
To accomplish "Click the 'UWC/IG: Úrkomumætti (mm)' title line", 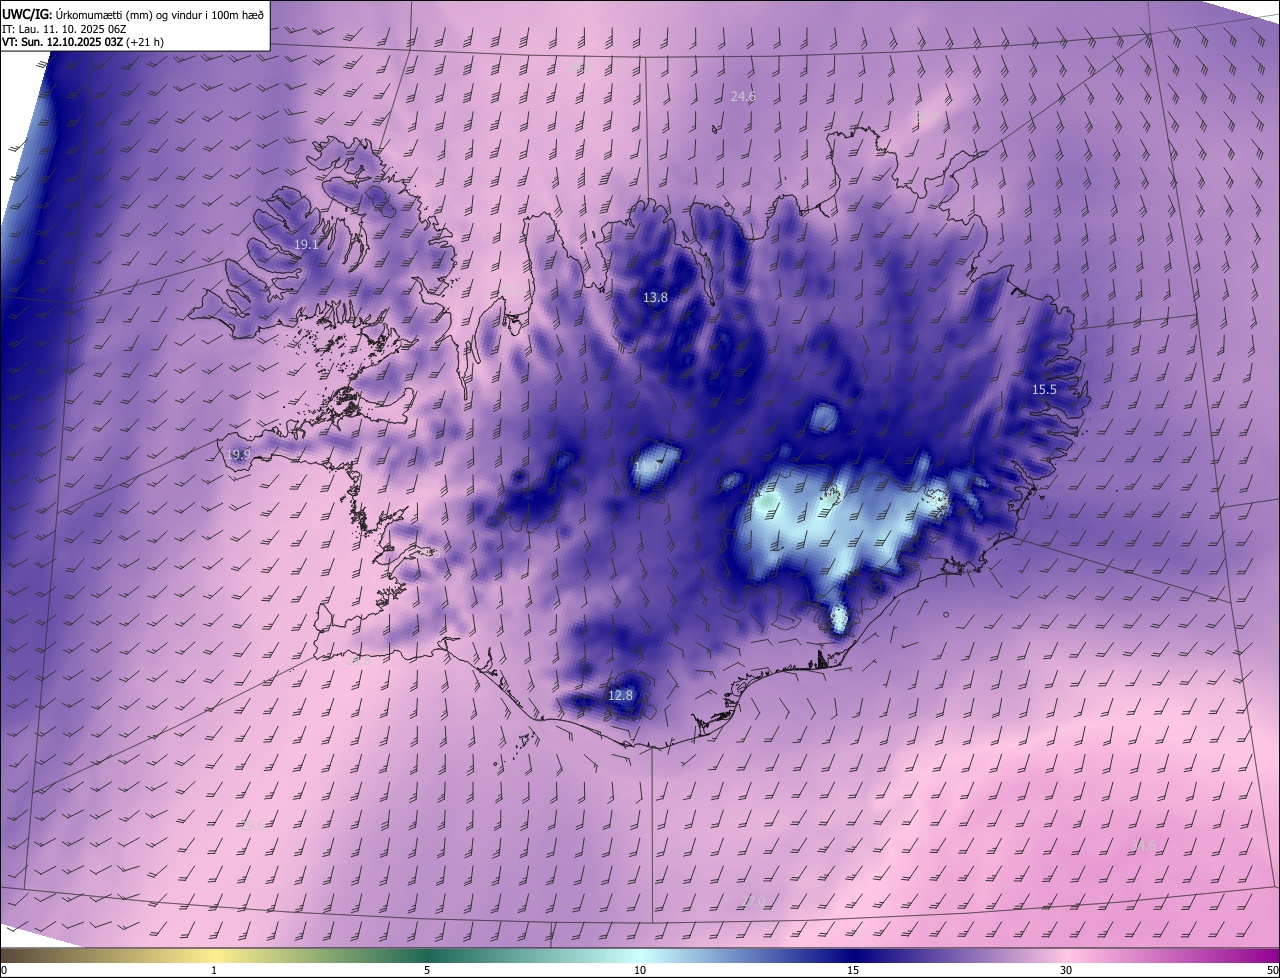I will (x=133, y=13).
